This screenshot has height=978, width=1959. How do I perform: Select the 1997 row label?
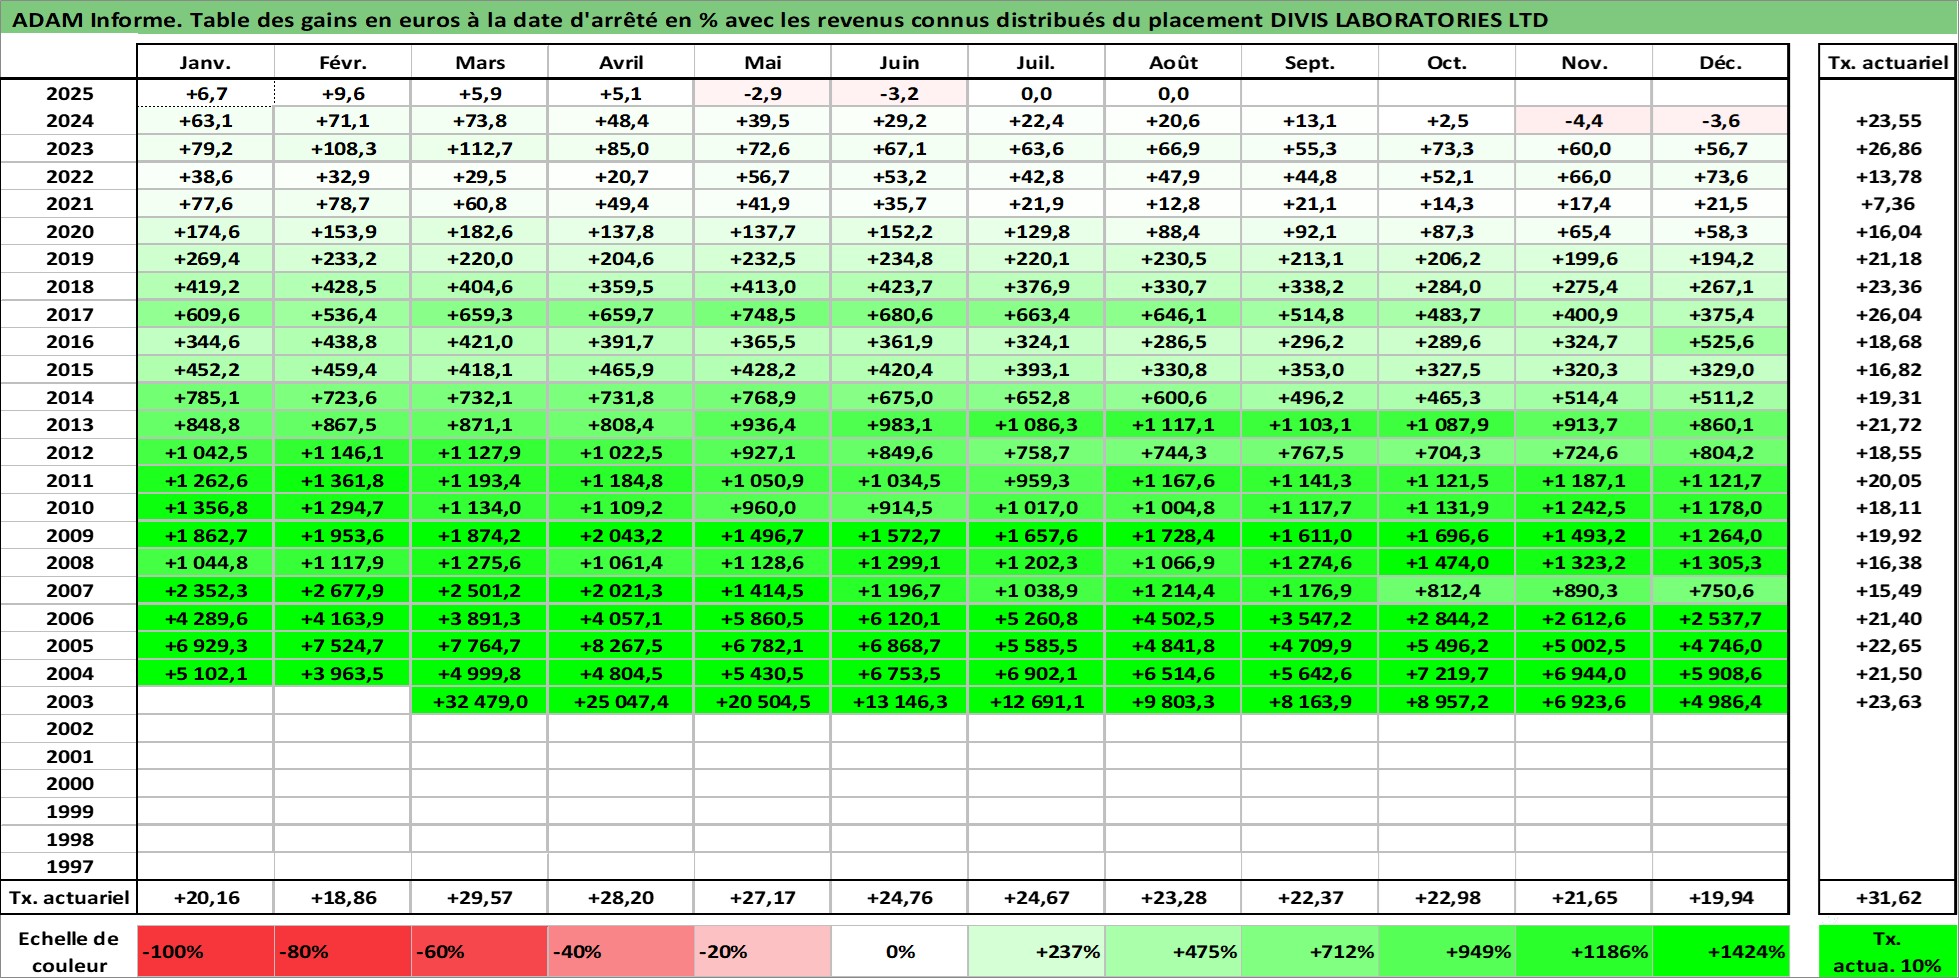click(69, 867)
